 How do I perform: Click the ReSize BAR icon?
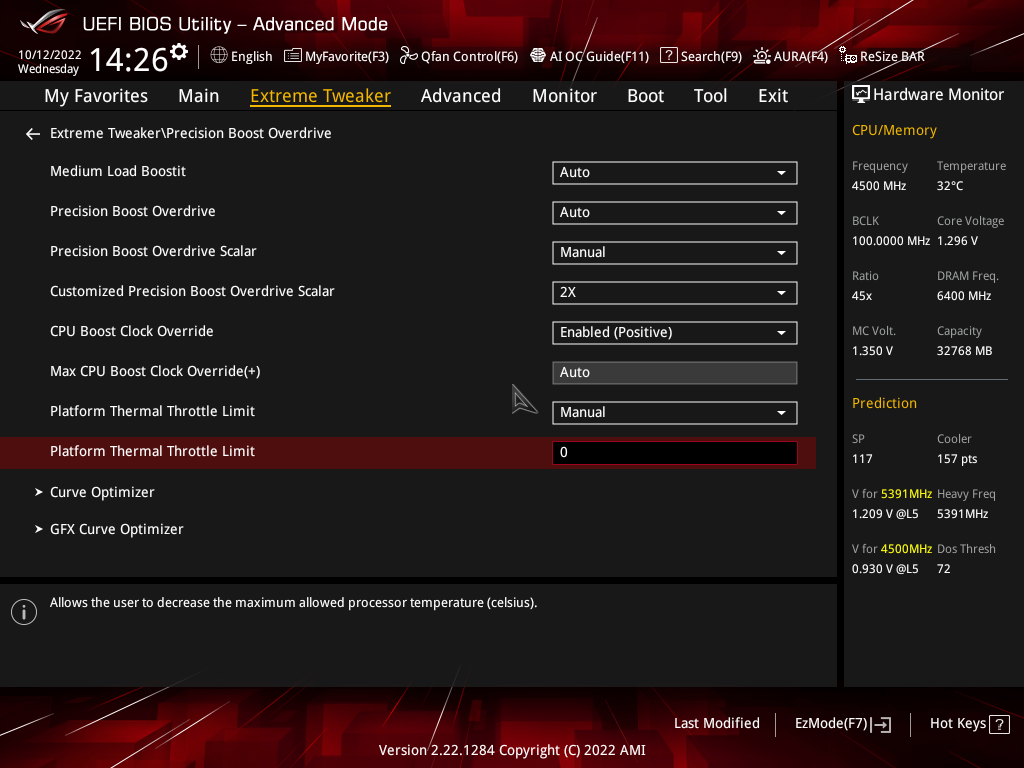(848, 56)
